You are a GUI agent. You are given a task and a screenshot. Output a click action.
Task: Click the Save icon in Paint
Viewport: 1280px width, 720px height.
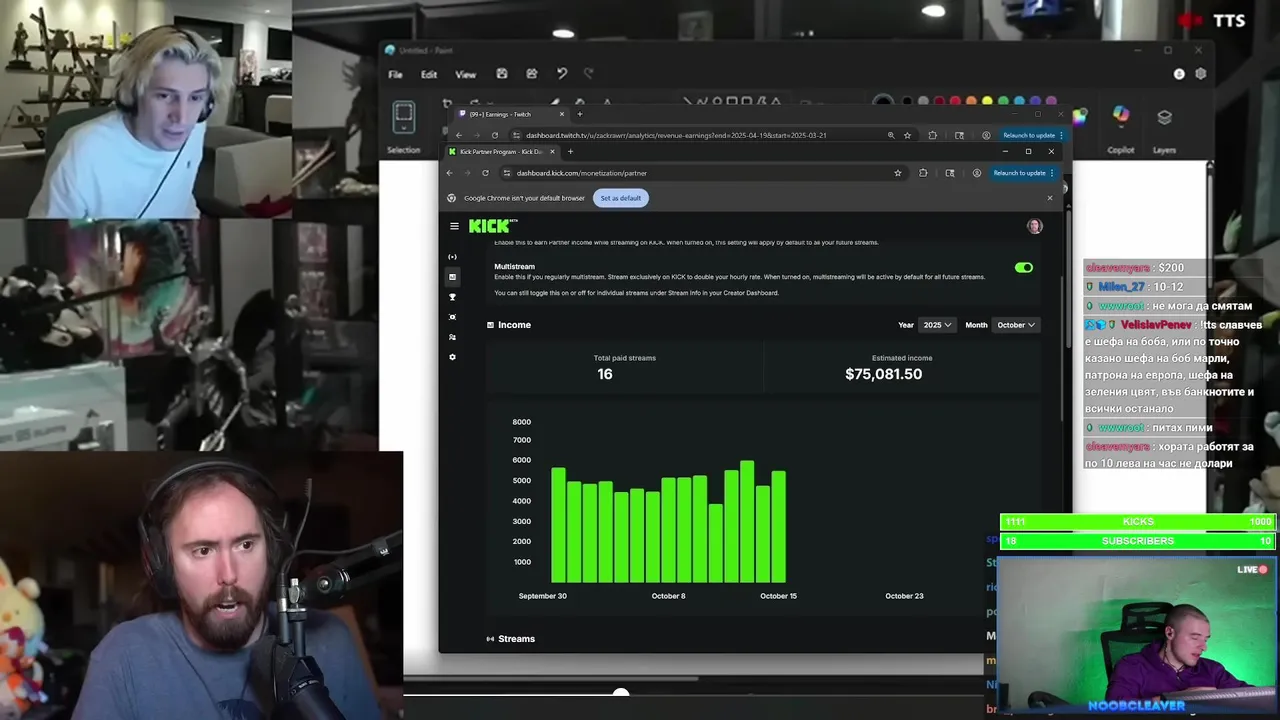click(x=502, y=74)
